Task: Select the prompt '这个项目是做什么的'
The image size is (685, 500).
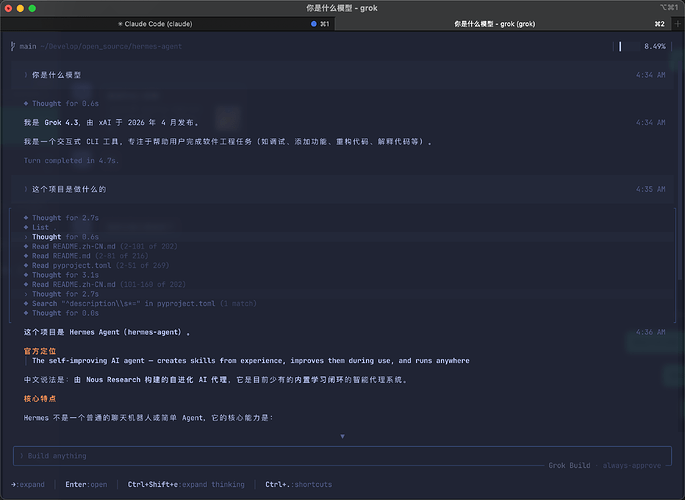Action: coord(69,190)
